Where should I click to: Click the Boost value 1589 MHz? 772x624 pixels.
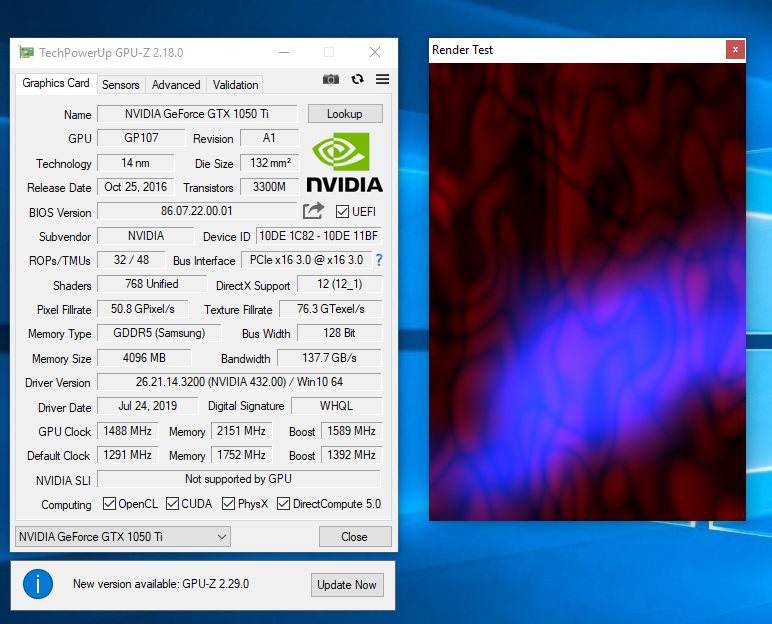tap(352, 431)
